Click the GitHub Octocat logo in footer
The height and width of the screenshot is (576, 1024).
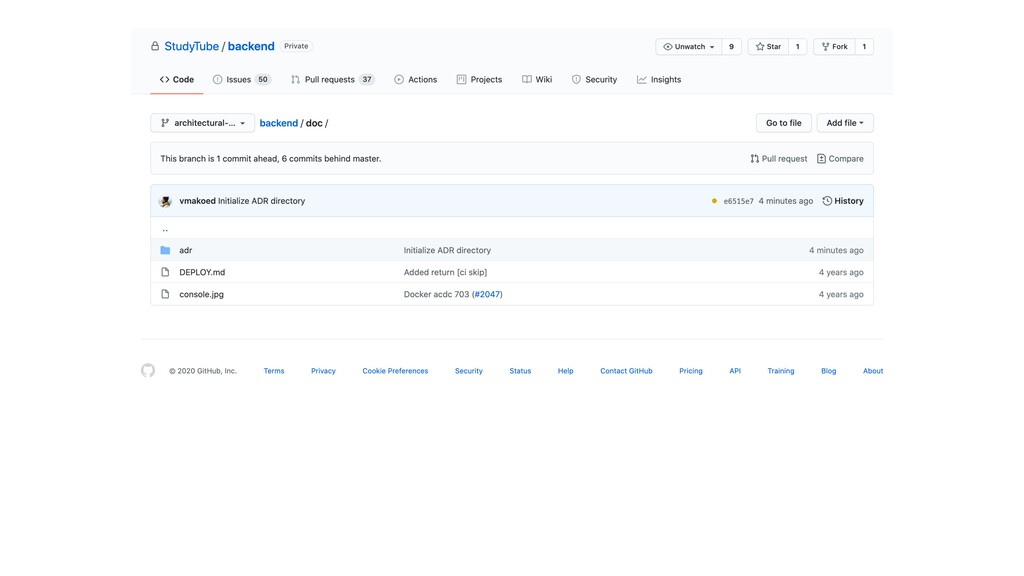tap(148, 371)
